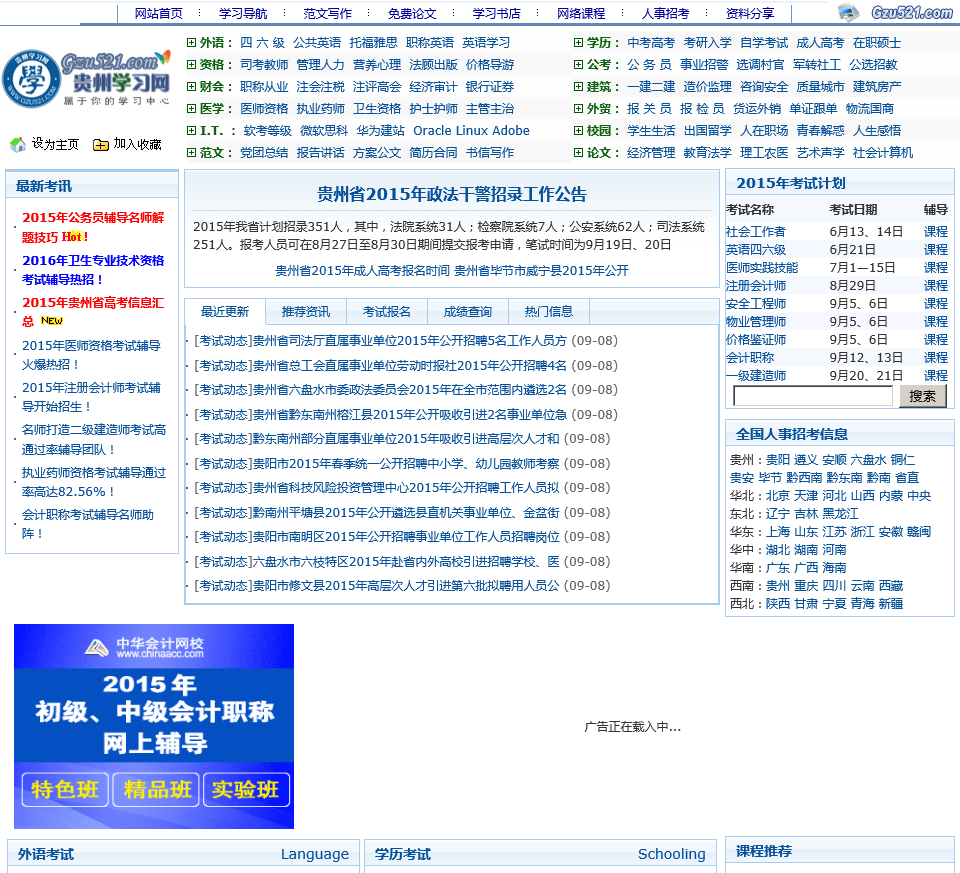Open 范文写作 in top navigation

(x=328, y=13)
